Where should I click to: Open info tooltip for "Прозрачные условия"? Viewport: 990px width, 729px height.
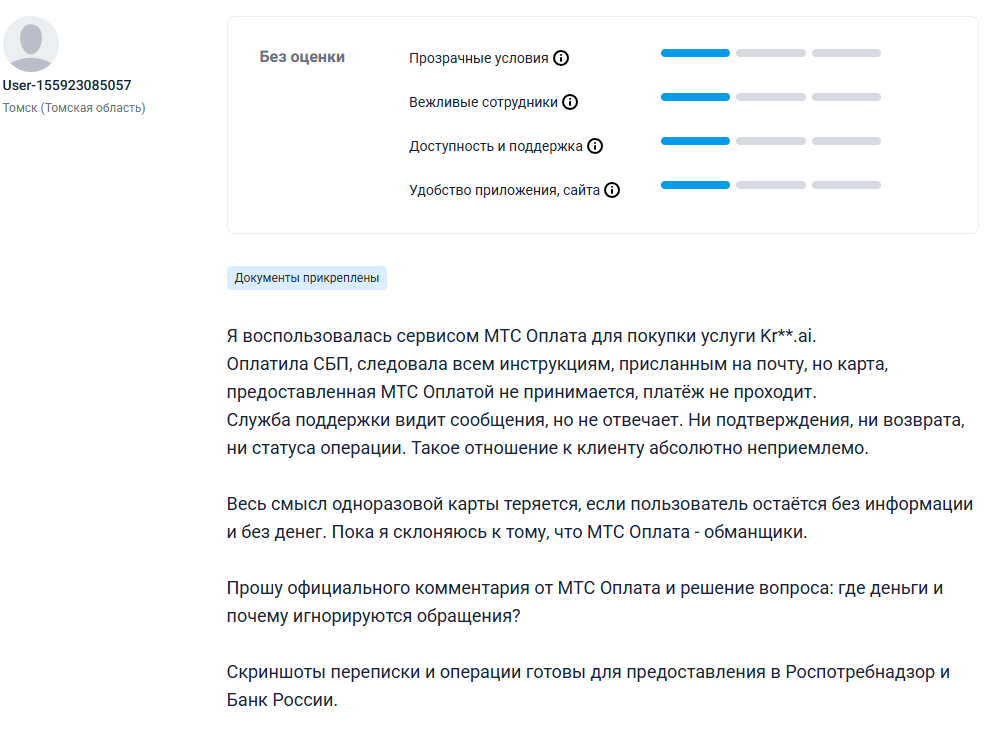(561, 57)
